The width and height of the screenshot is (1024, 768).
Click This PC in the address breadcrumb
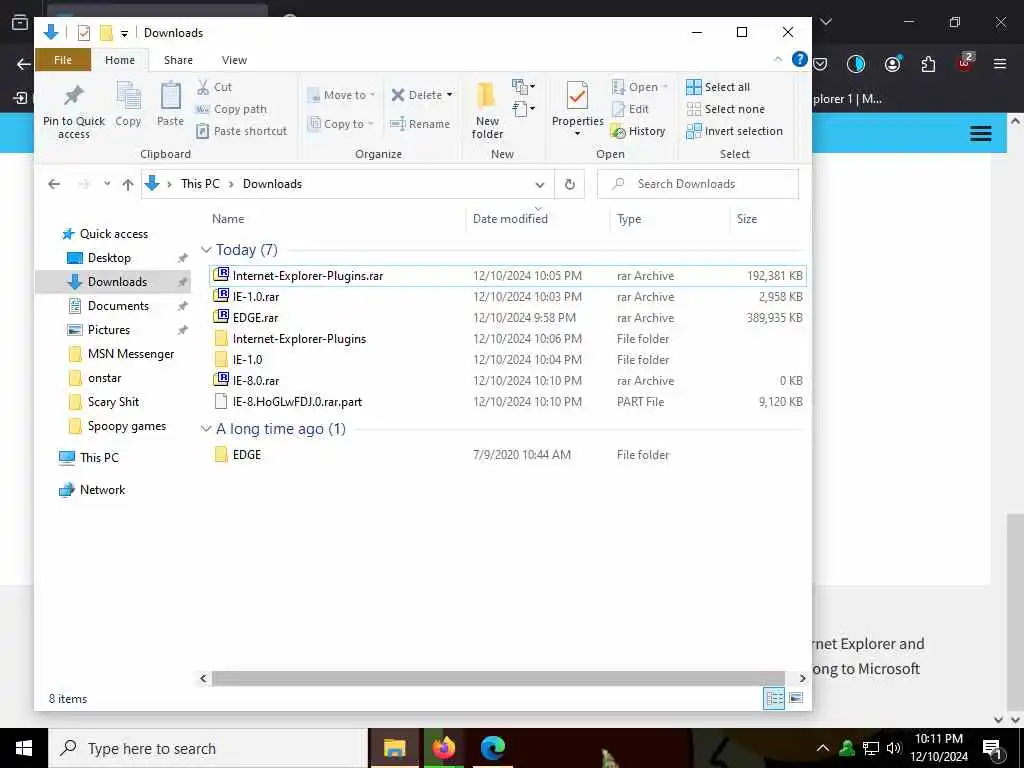(200, 184)
